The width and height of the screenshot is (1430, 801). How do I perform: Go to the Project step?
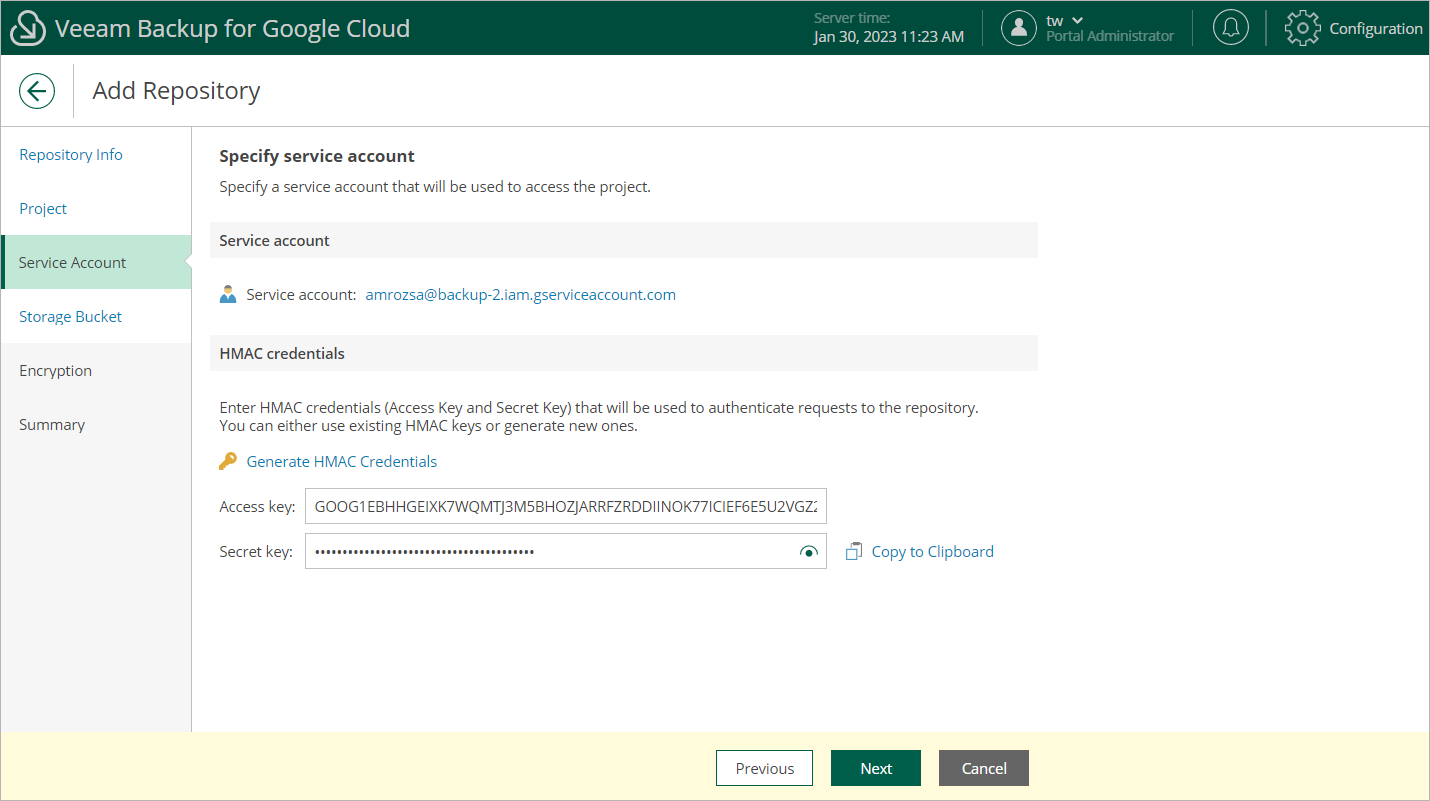(x=43, y=209)
